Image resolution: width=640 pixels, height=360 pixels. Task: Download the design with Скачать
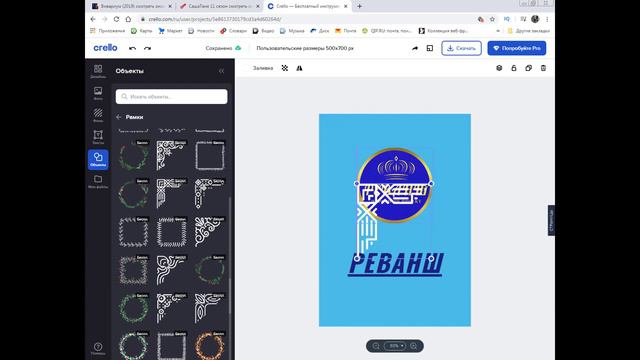coord(461,48)
